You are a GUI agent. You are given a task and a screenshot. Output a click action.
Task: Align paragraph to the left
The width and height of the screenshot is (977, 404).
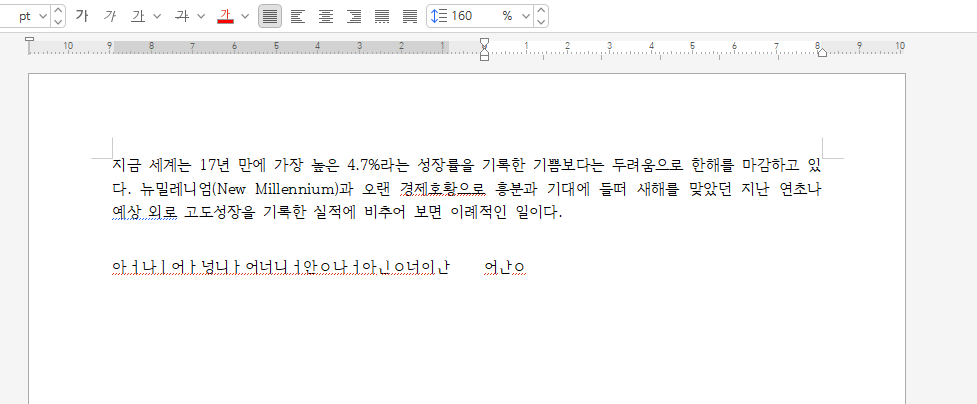[298, 16]
